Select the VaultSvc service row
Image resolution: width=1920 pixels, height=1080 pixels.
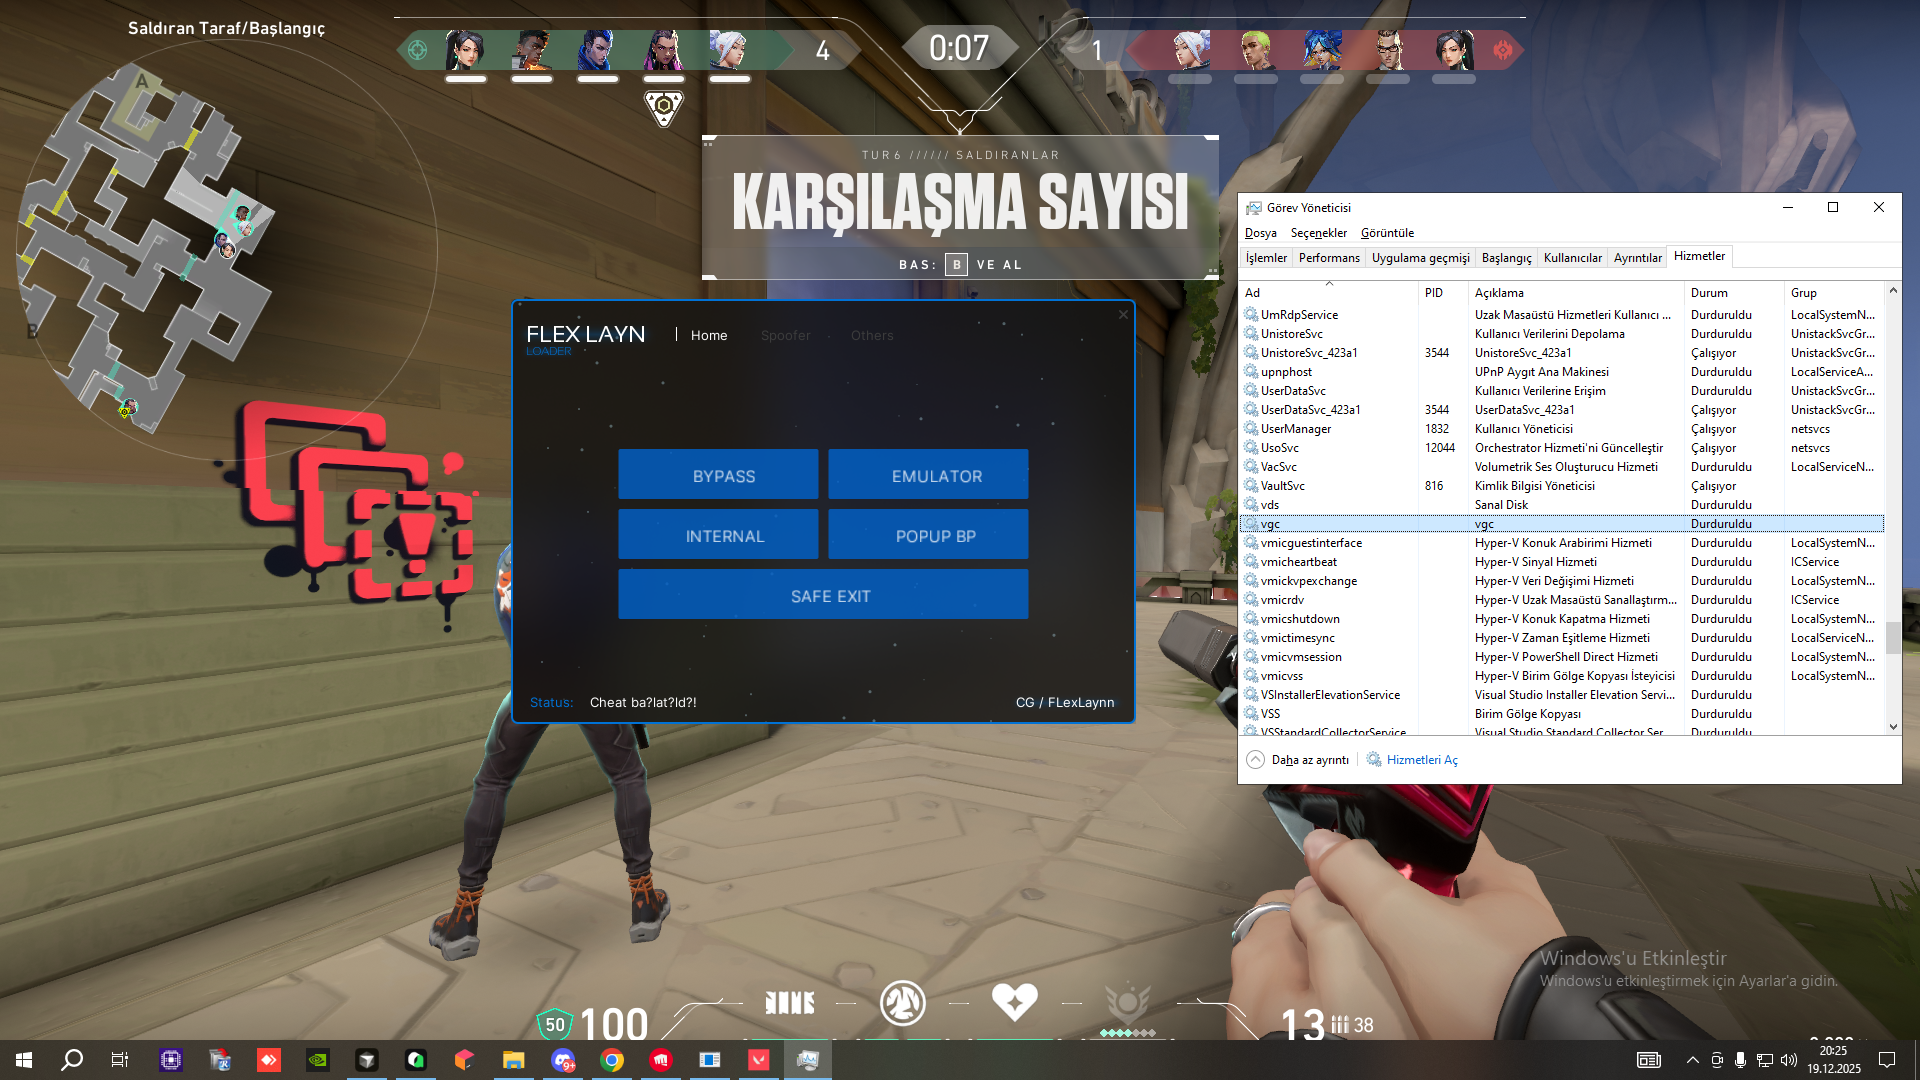(x=1562, y=485)
